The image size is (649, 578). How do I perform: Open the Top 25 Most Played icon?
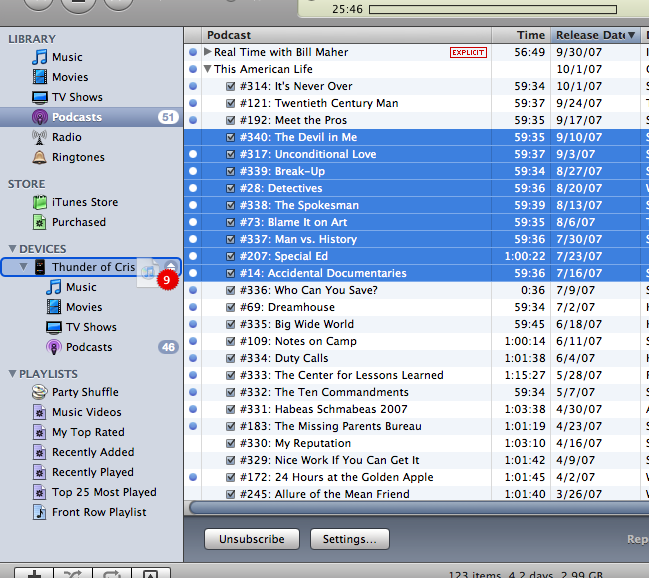(39, 492)
